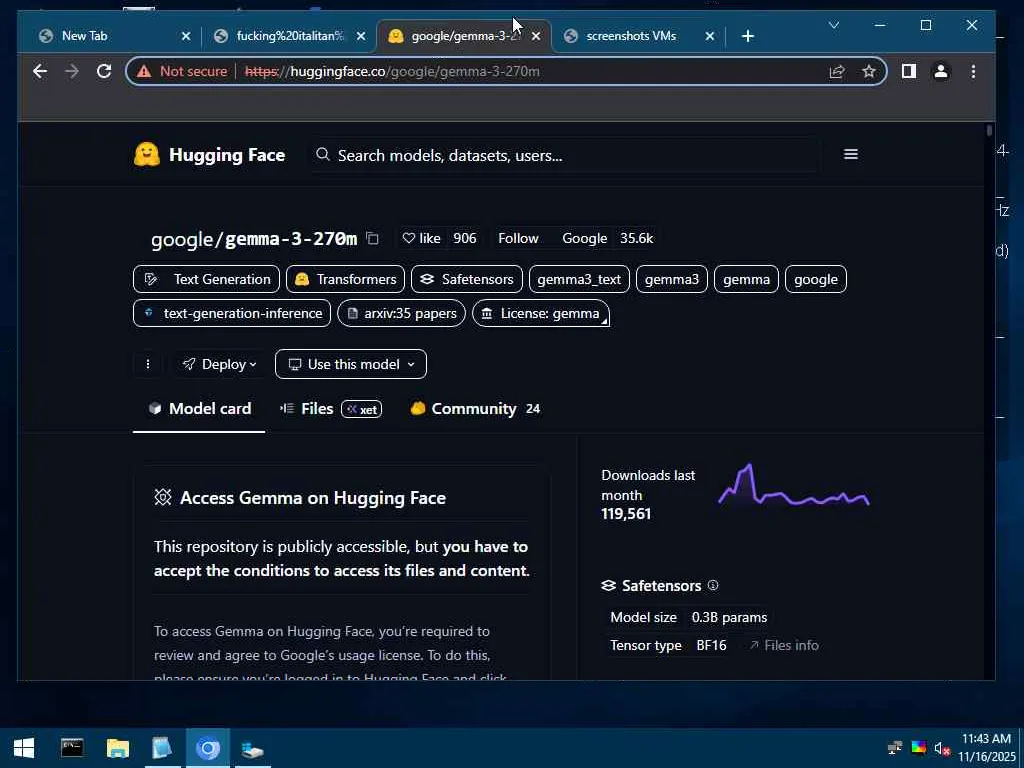This screenshot has height=768, width=1024.
Task: Open the taskbar clock showing 11:43 AM
Action: click(x=987, y=748)
